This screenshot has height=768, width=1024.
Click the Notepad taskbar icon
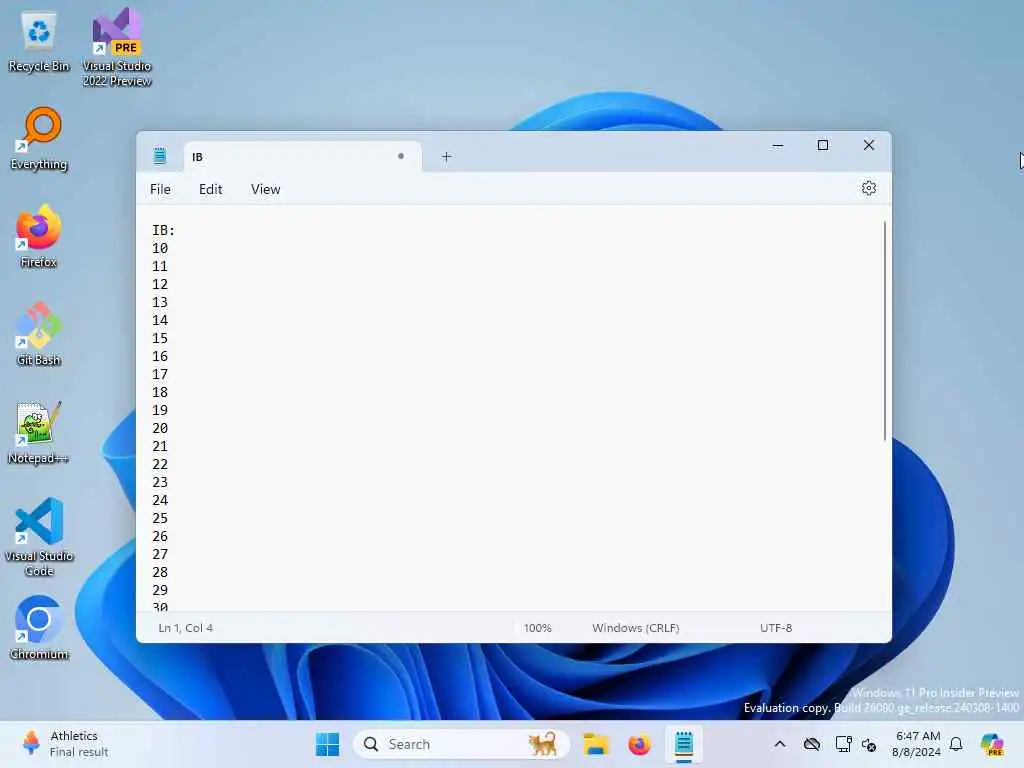point(684,744)
